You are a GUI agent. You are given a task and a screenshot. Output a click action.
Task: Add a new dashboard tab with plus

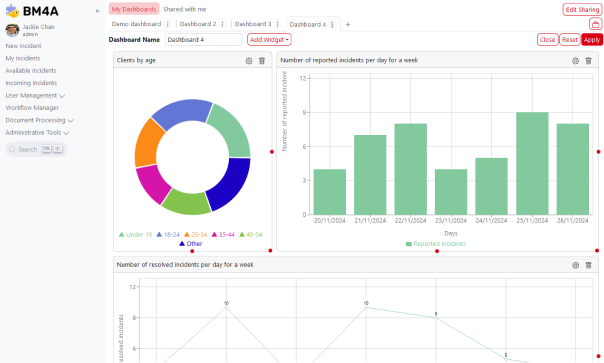(x=347, y=25)
